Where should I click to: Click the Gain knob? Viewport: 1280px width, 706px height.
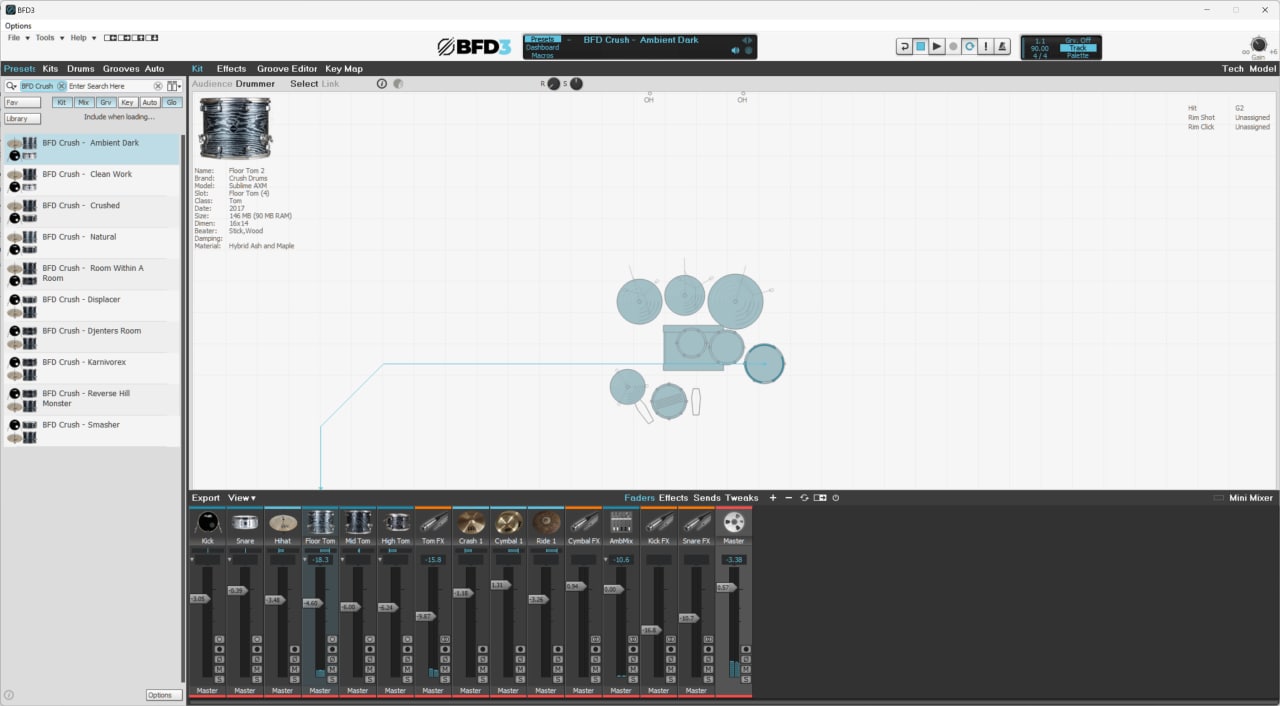1258,45
